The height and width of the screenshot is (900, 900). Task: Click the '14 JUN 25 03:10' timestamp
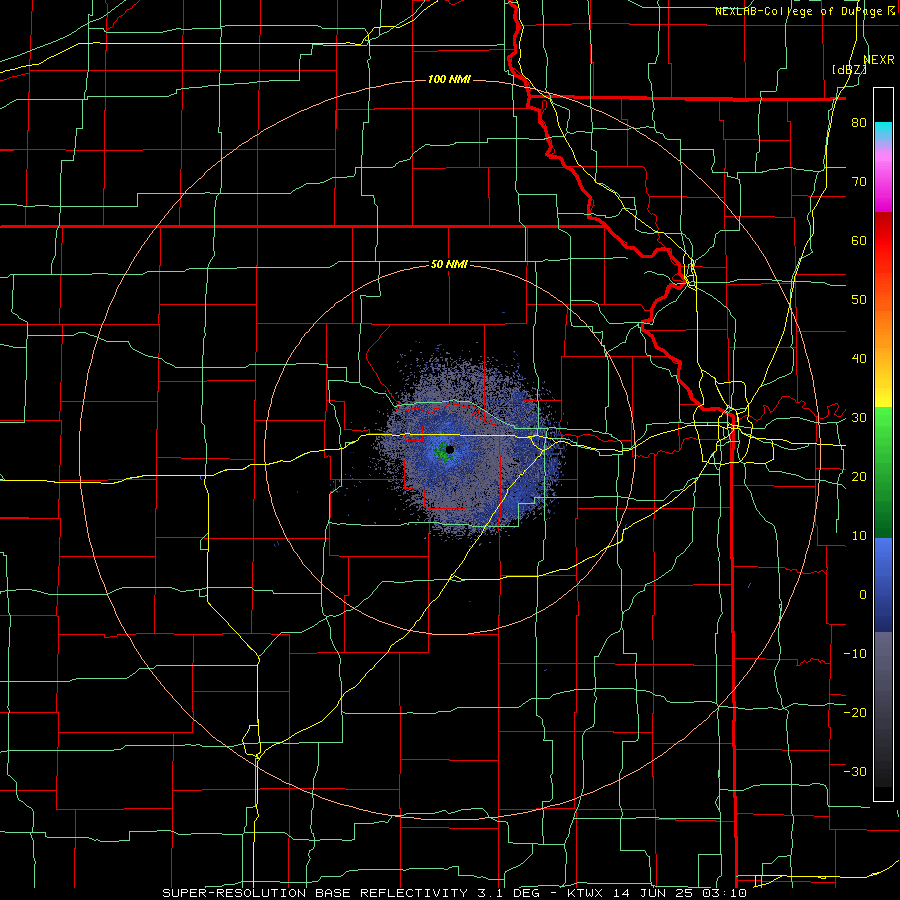[680, 893]
